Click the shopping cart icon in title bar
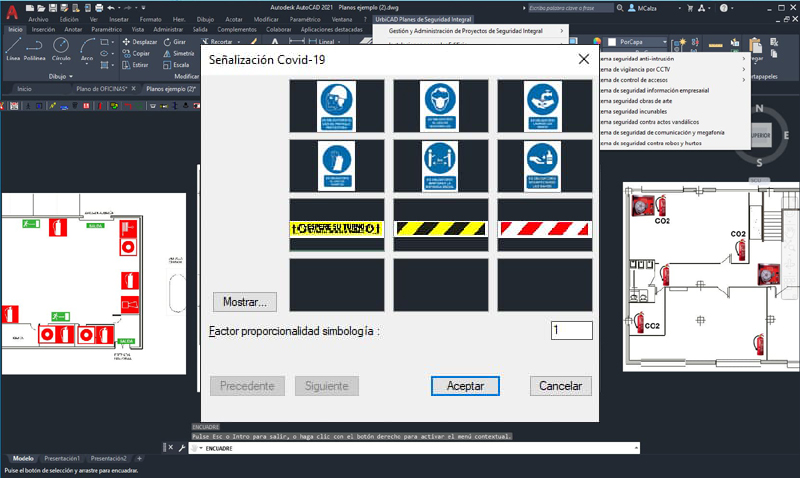The height and width of the screenshot is (478, 800). click(690, 8)
